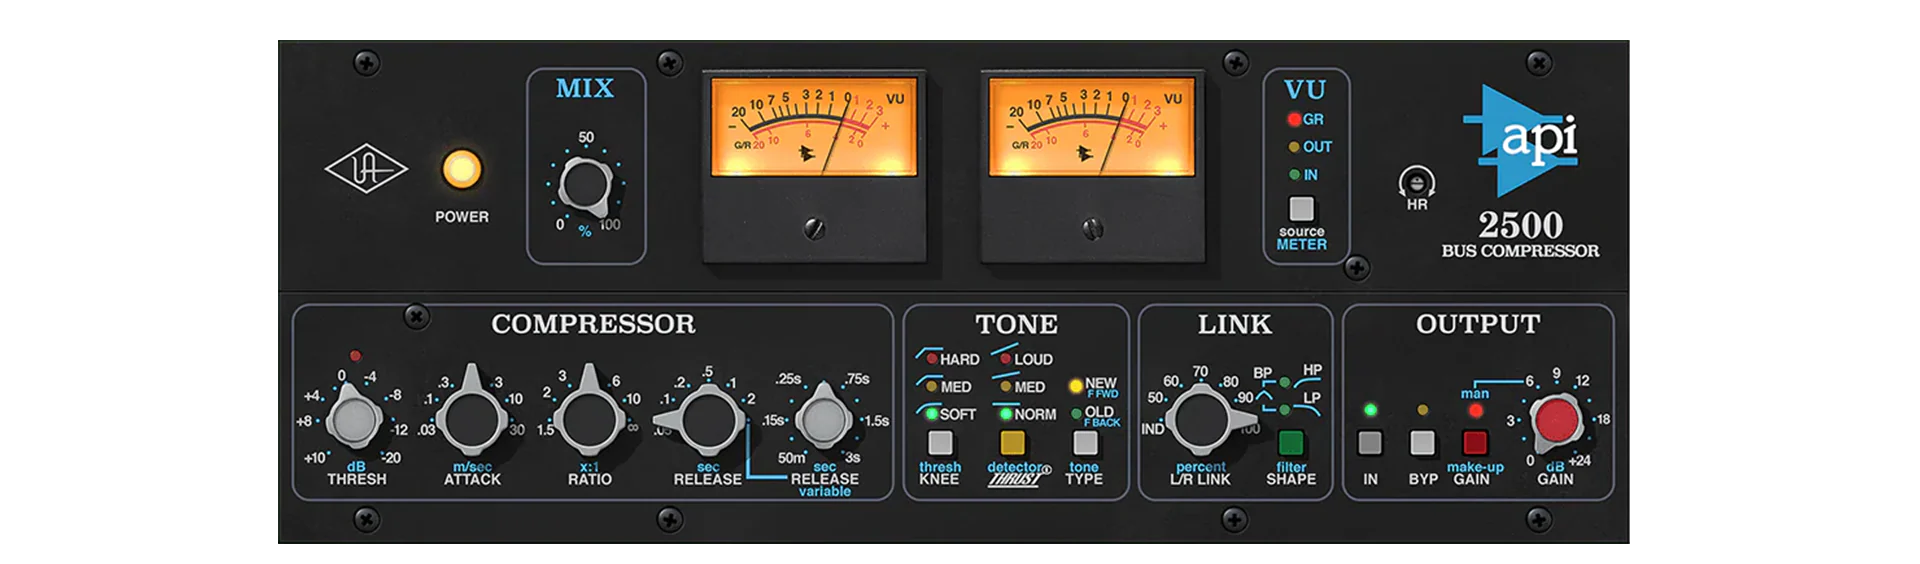Toggle the BYP bypass button
The image size is (1920, 564).
coord(1422,443)
